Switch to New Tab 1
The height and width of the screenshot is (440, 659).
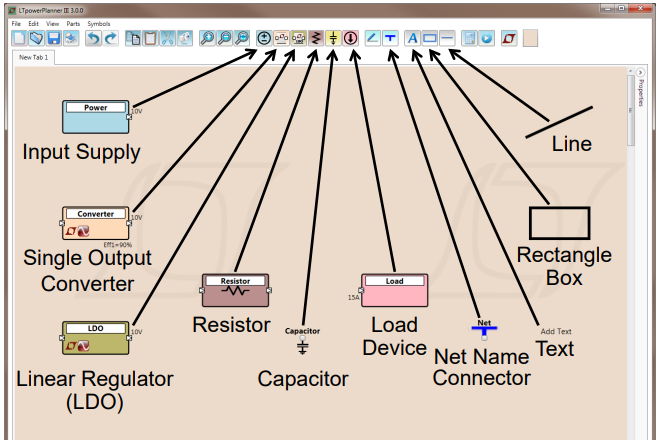(35, 58)
